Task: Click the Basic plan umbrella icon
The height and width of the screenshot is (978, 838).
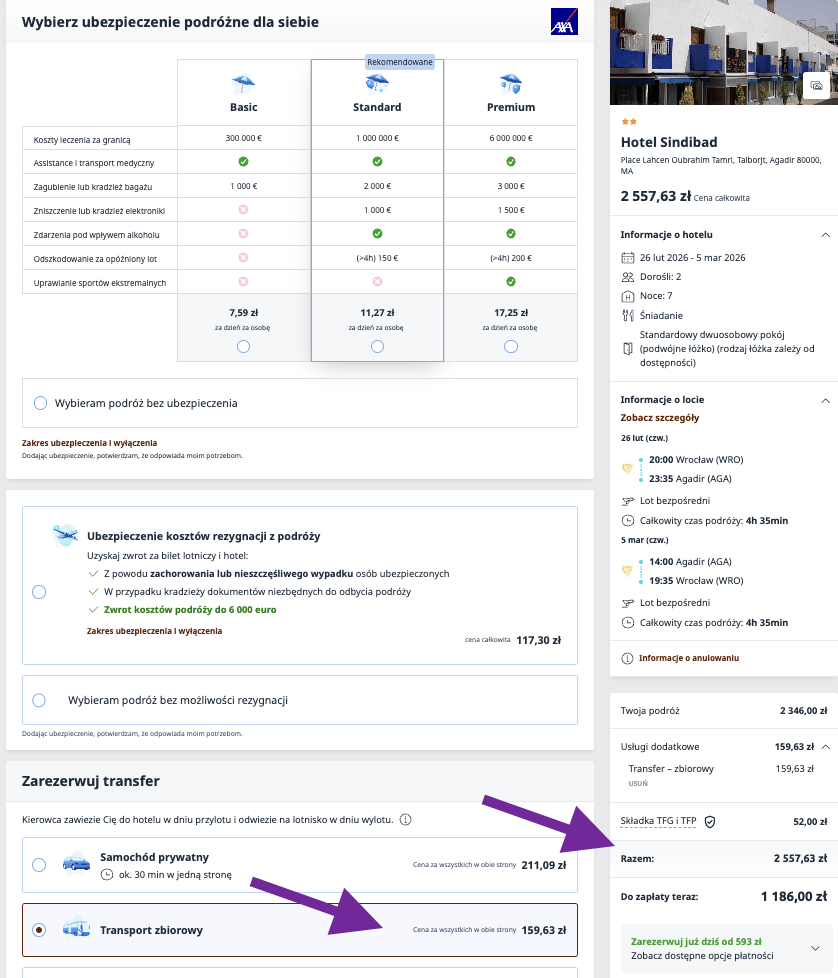Action: coord(243,84)
